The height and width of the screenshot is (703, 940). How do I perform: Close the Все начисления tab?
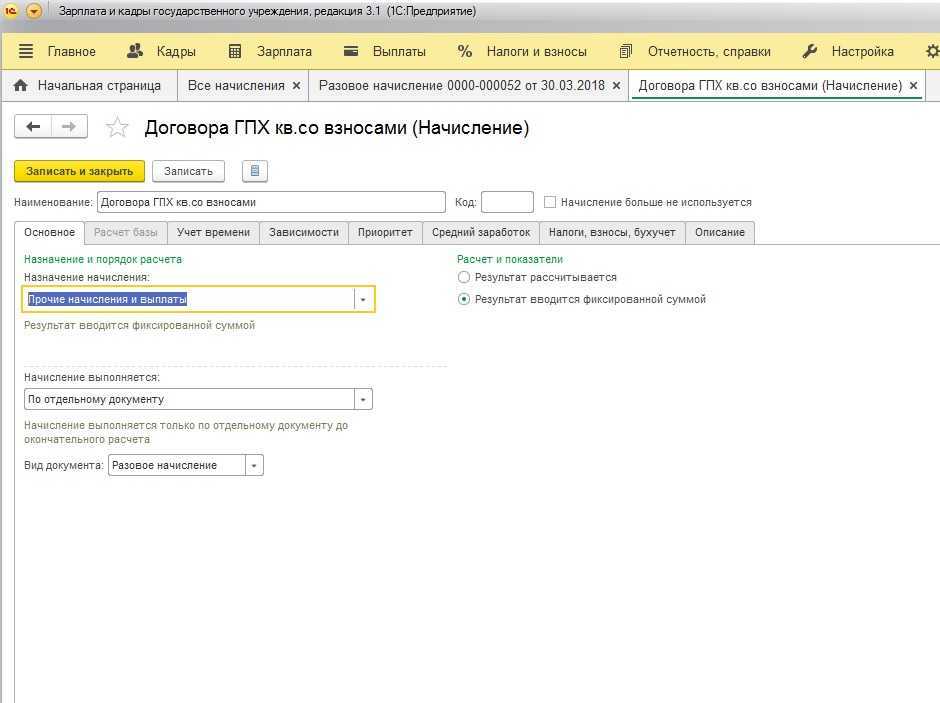click(296, 86)
